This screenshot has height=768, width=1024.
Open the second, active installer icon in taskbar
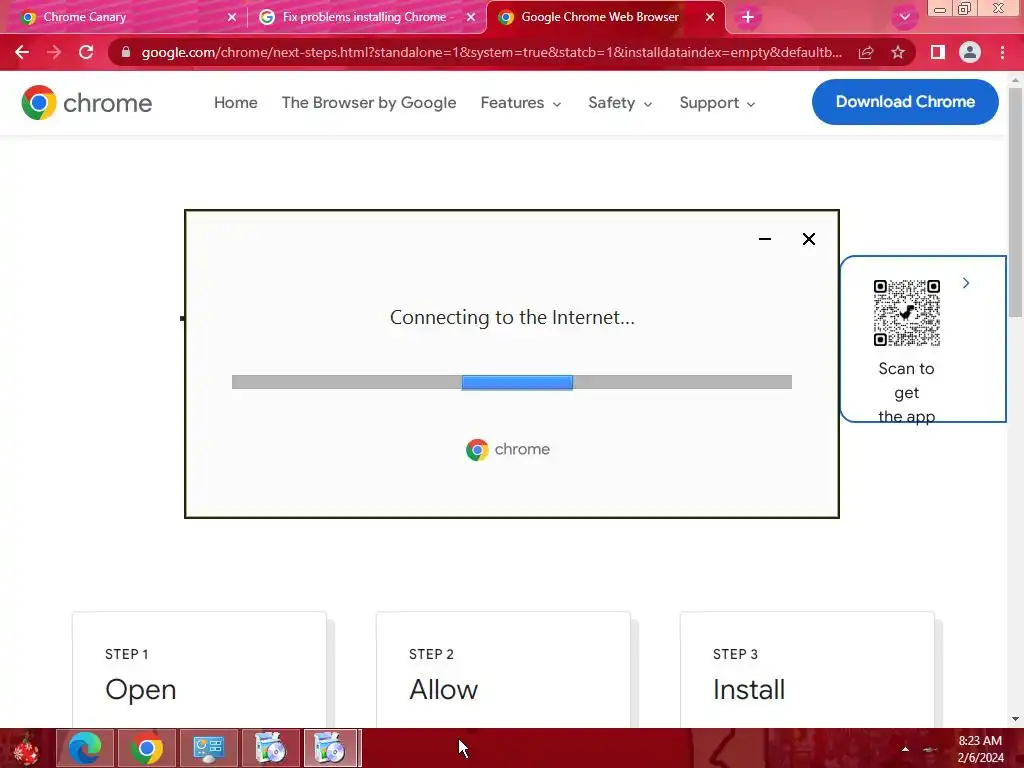coord(332,748)
